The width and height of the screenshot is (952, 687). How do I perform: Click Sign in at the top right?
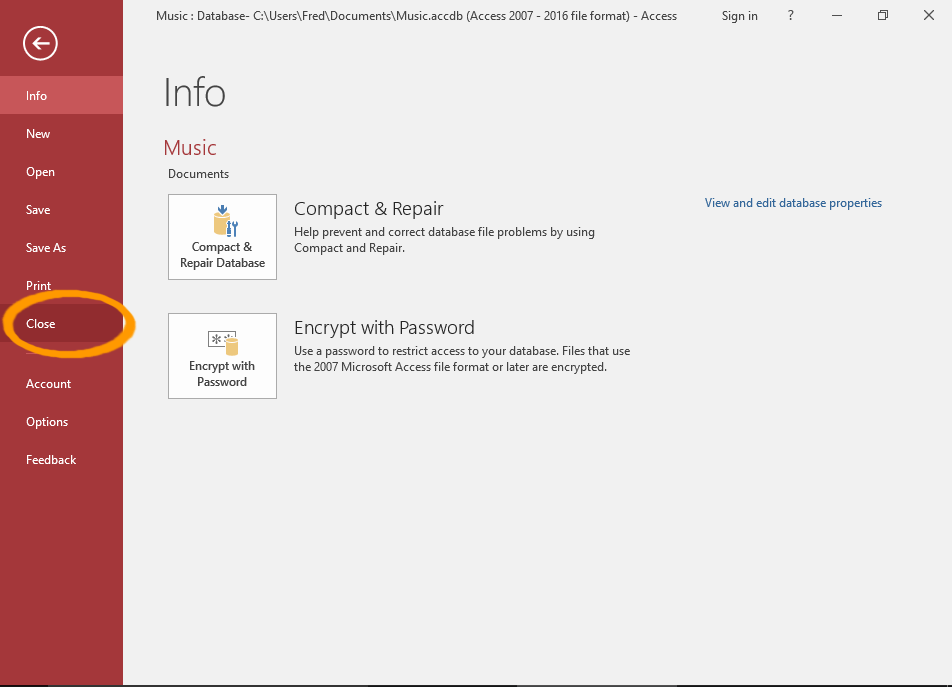point(739,15)
